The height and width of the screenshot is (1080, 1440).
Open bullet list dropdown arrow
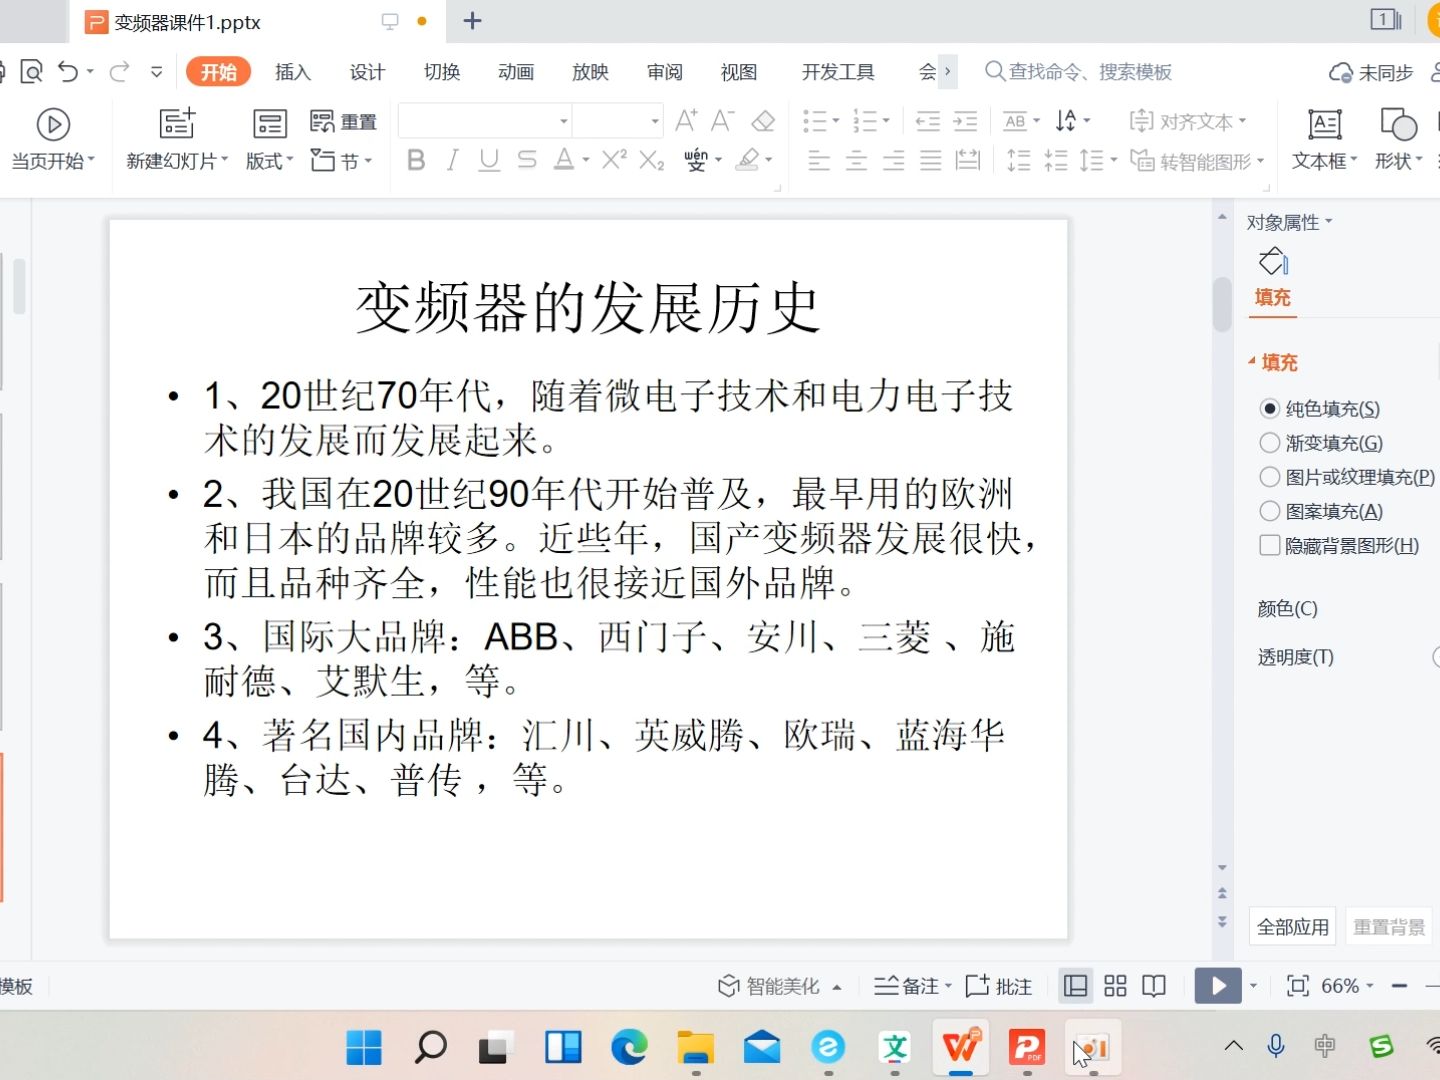[836, 121]
